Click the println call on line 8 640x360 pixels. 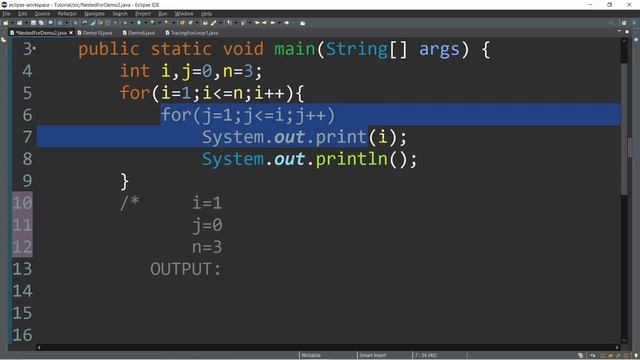tap(351, 159)
